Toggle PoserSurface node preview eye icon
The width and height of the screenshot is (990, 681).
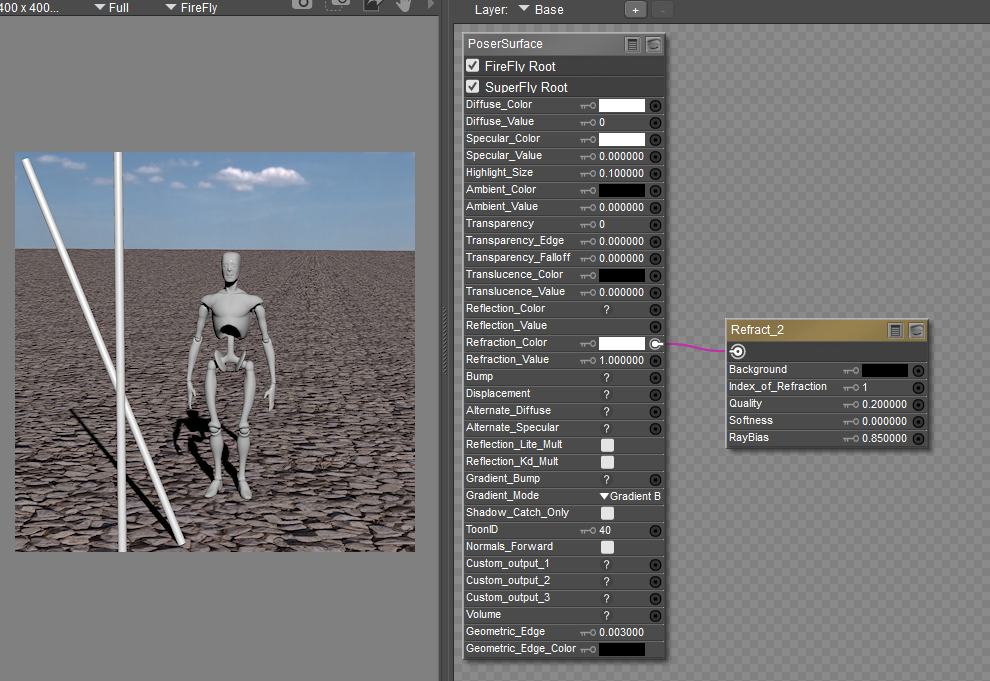[653, 45]
